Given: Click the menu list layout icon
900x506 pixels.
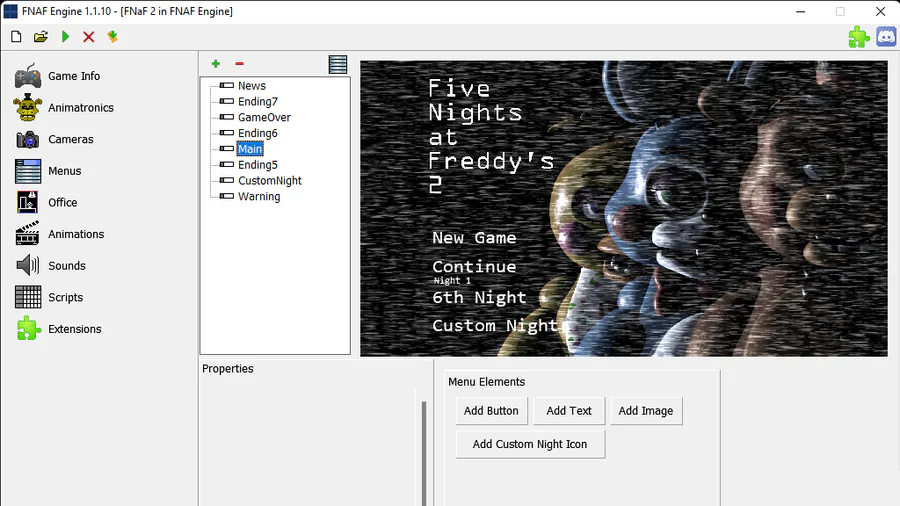Looking at the screenshot, I should click(338, 64).
